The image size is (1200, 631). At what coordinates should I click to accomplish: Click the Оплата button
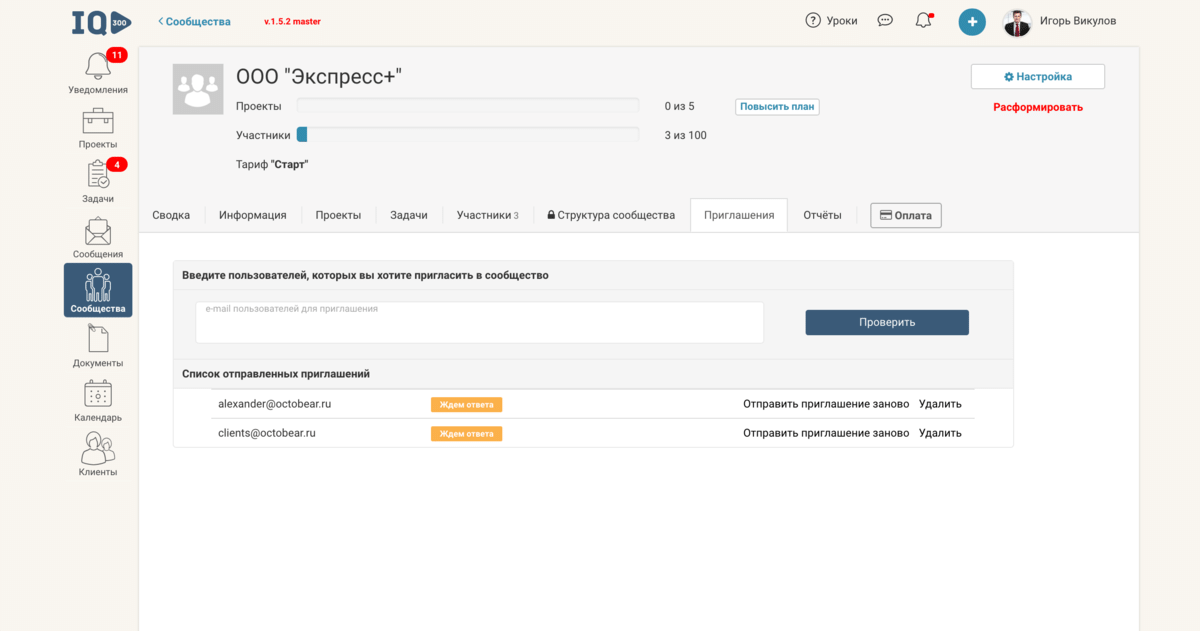click(906, 215)
